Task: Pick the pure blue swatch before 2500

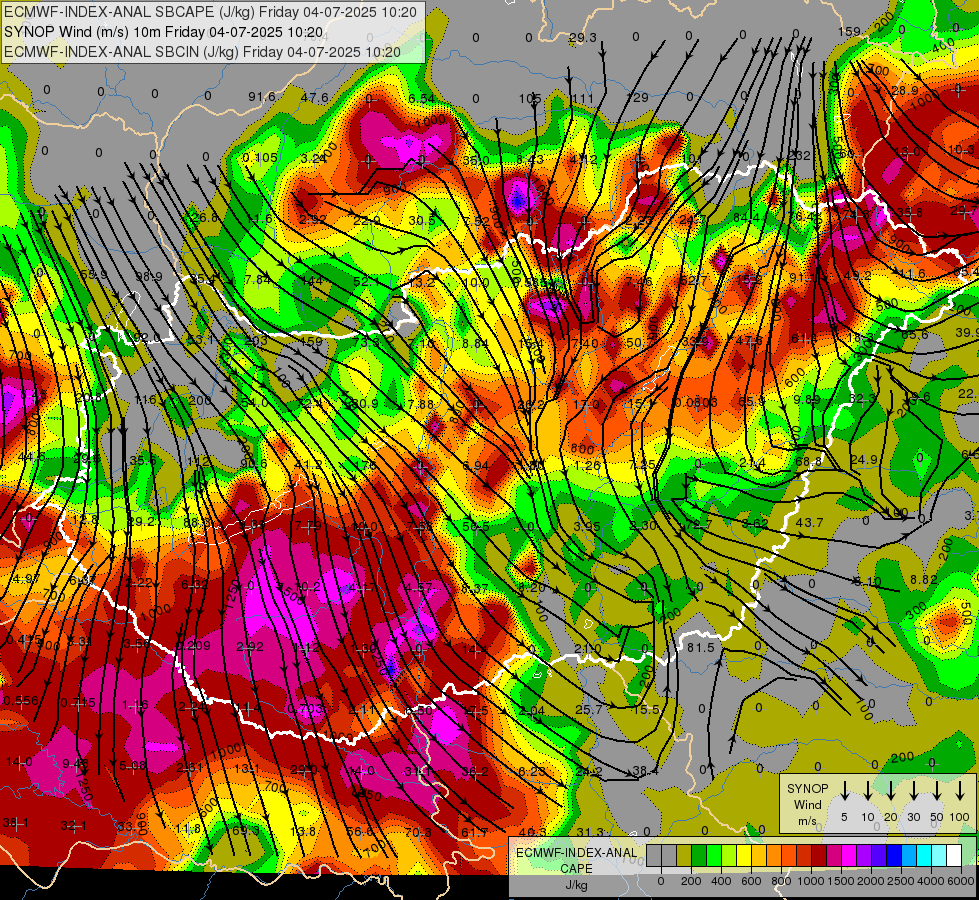Action: pos(893,856)
